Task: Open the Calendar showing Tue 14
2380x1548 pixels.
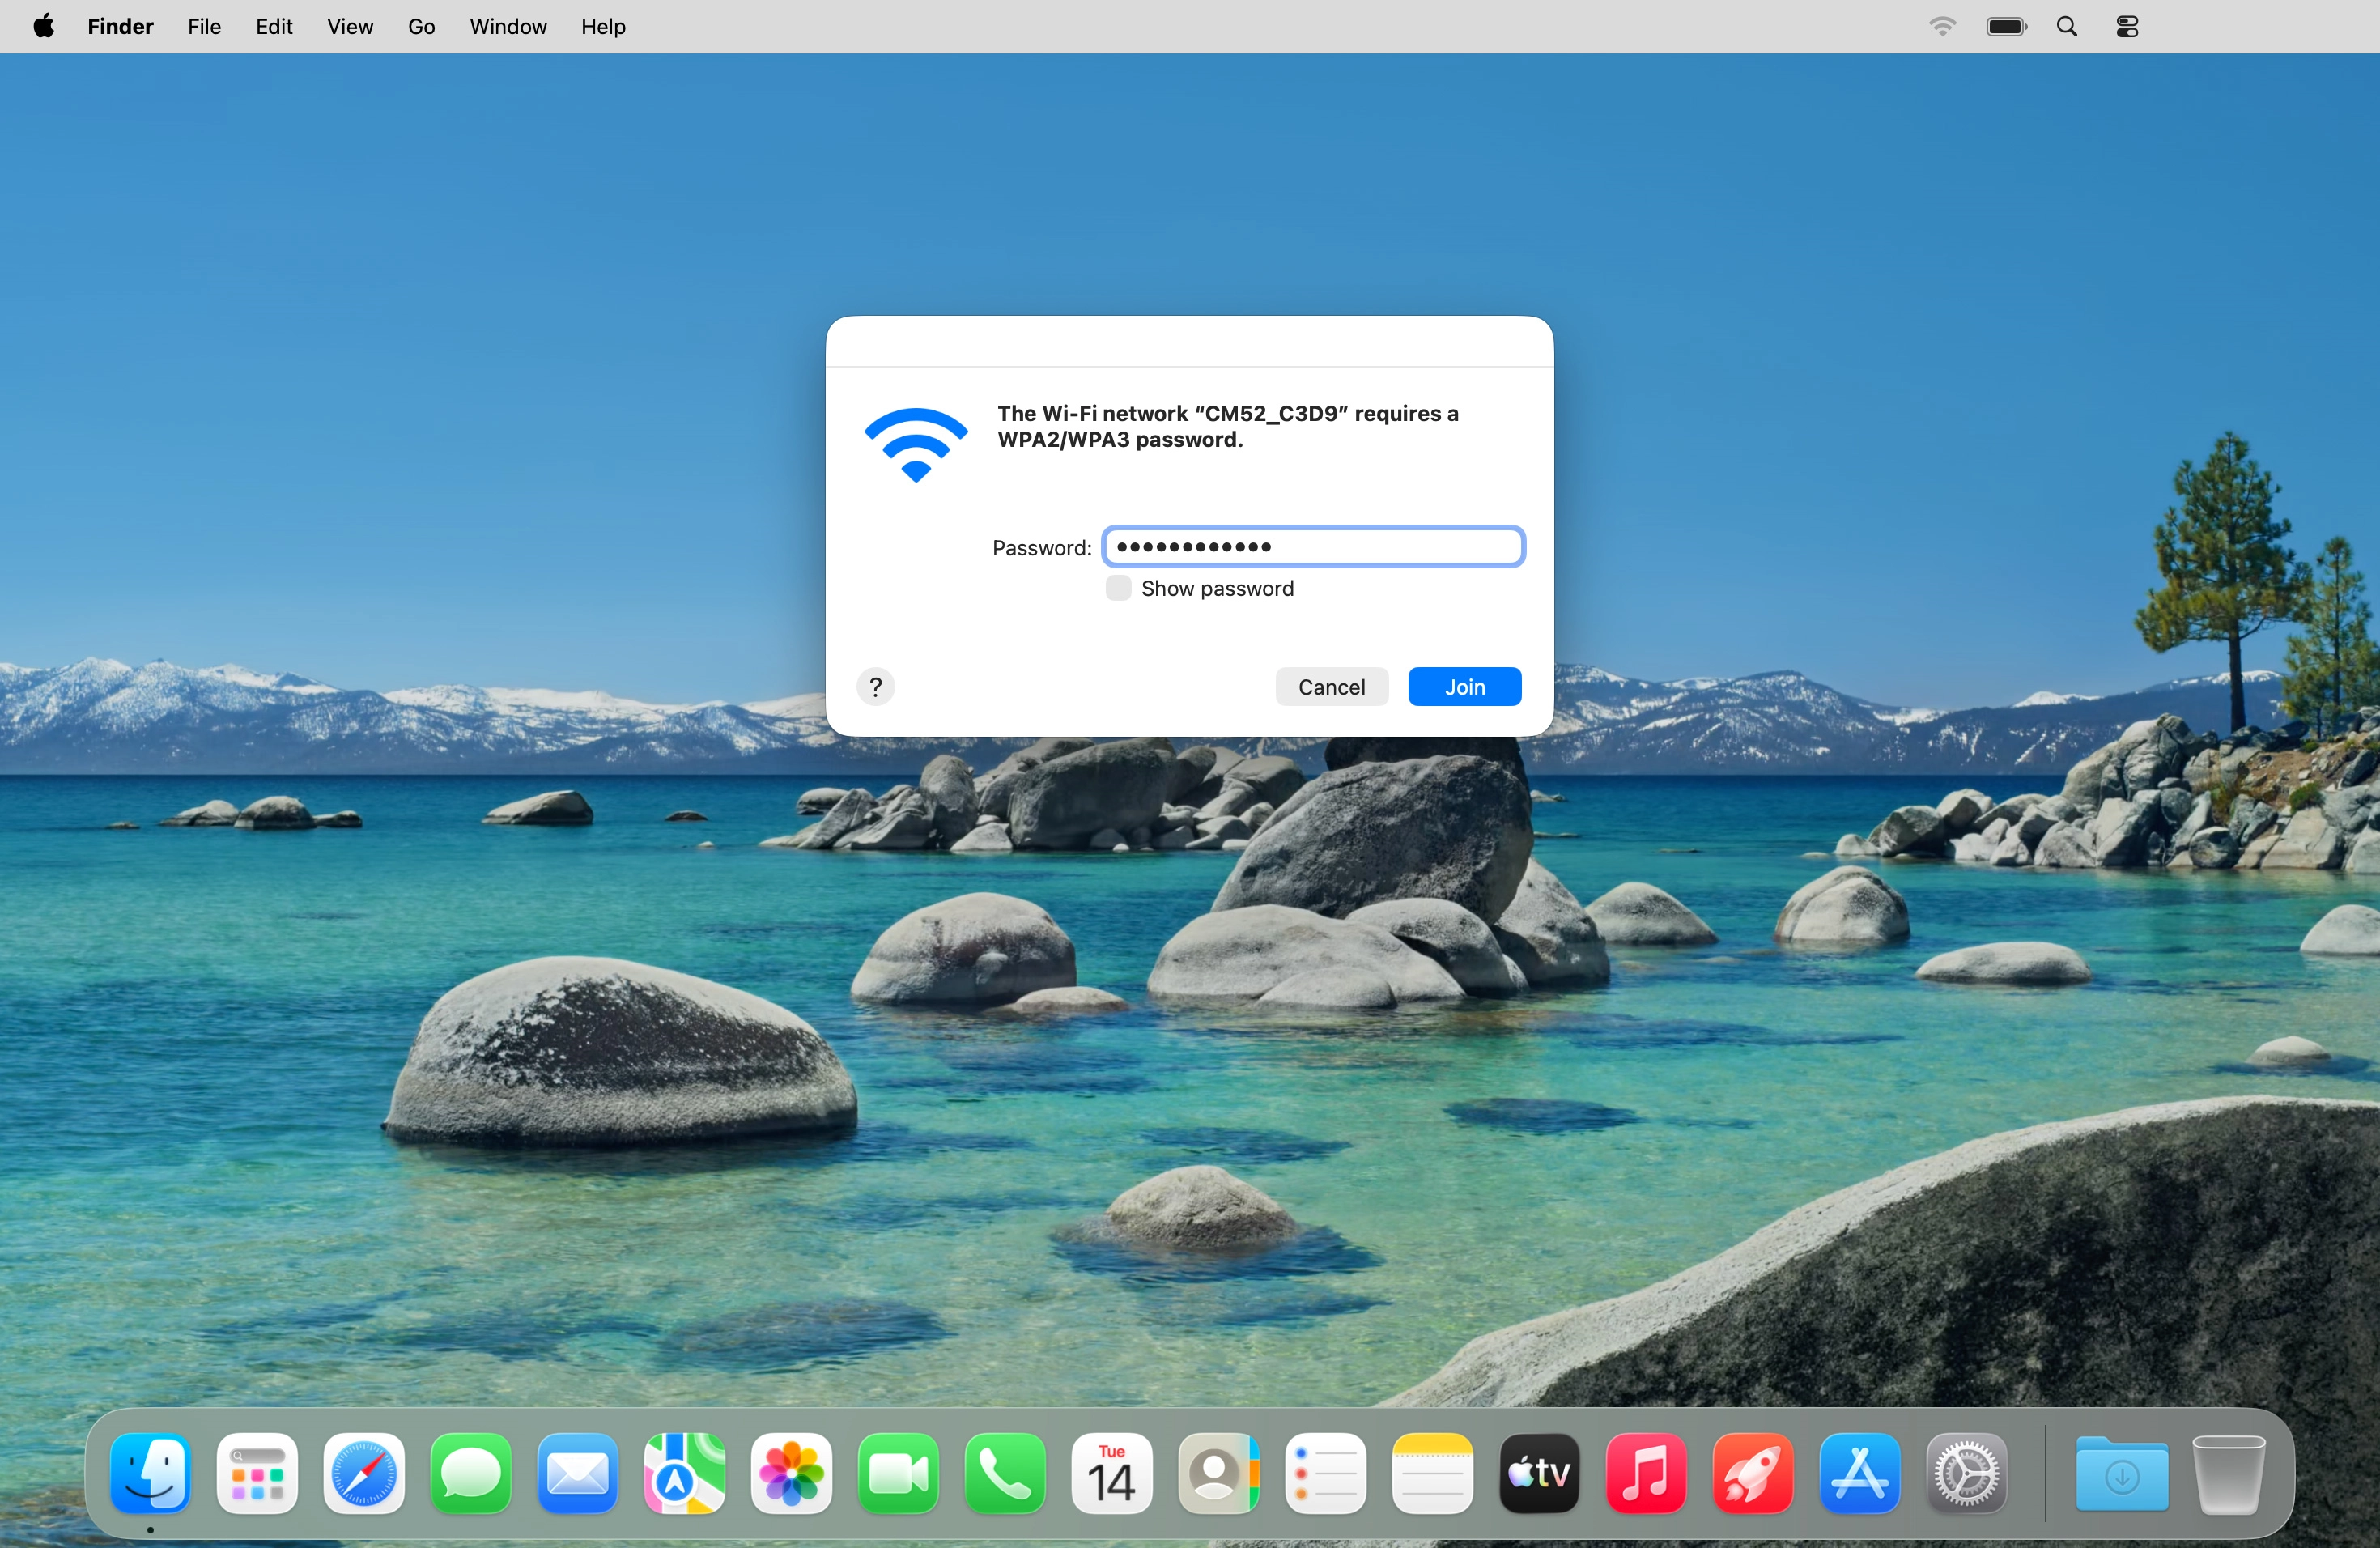Action: point(1112,1474)
